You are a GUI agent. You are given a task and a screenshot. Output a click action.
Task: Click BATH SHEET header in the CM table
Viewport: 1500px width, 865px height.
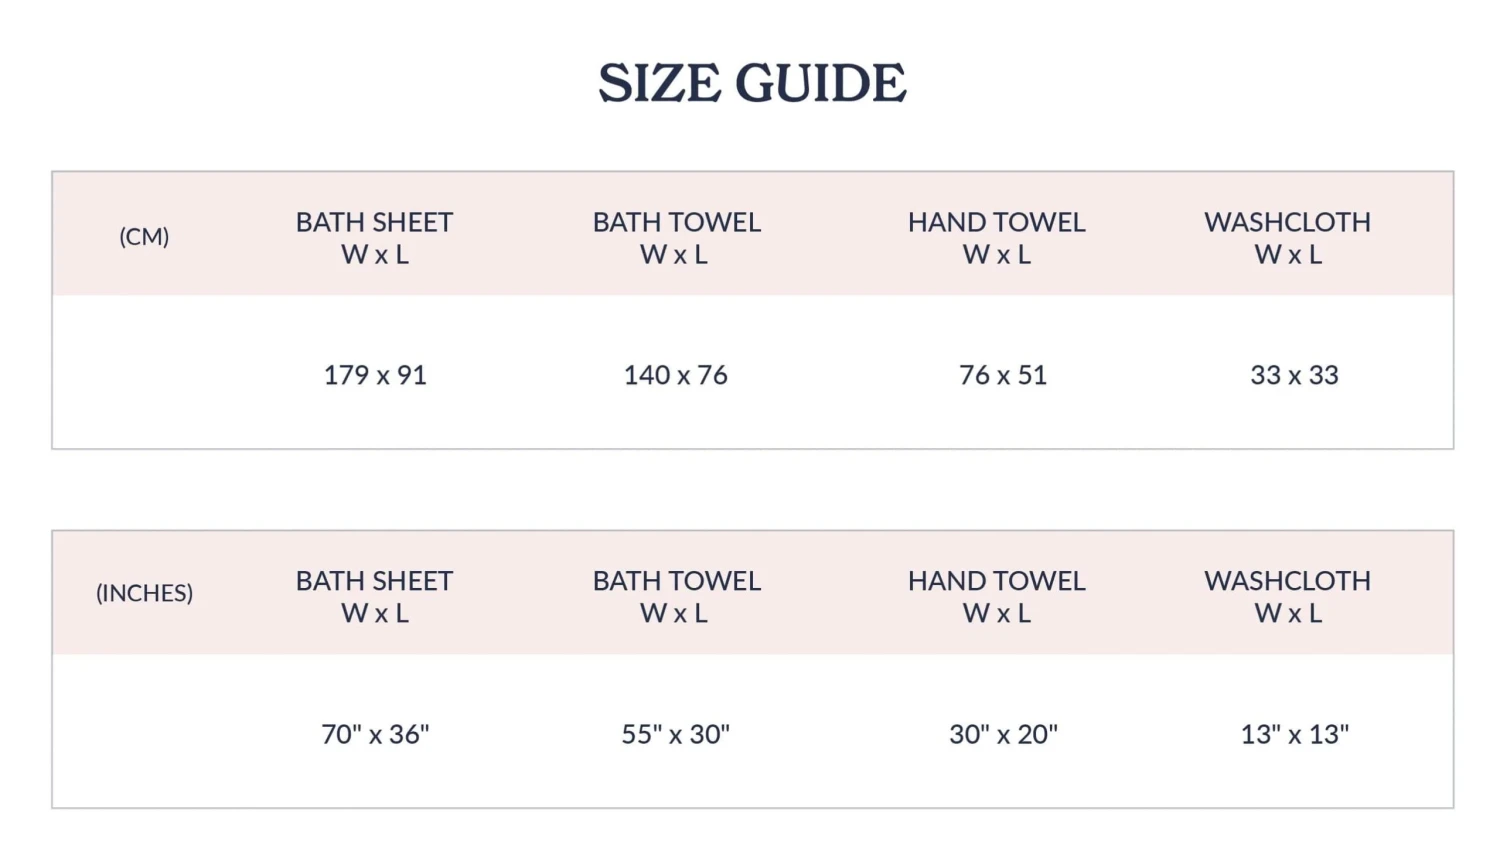tap(374, 222)
